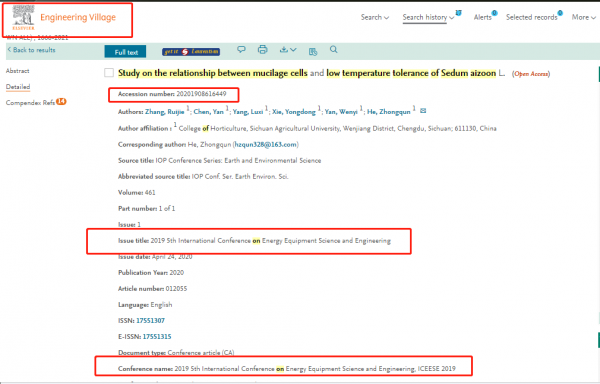600x384 pixels.
Task: Click the Full text button
Action: click(125, 52)
